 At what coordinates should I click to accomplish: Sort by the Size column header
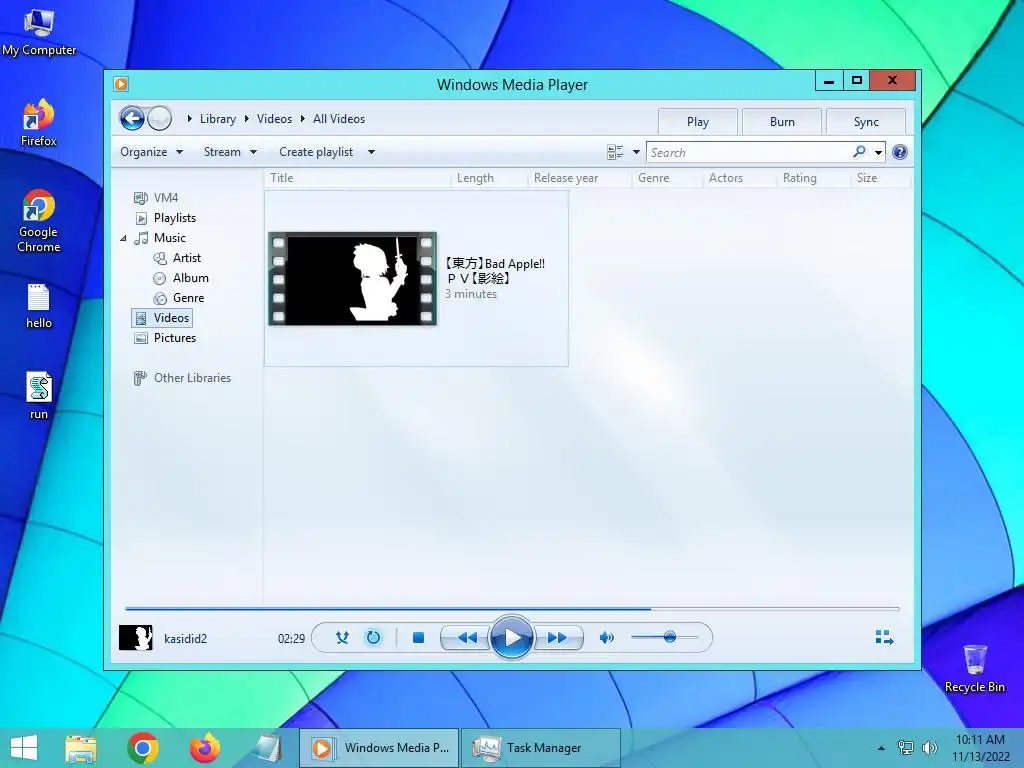tap(880, 178)
